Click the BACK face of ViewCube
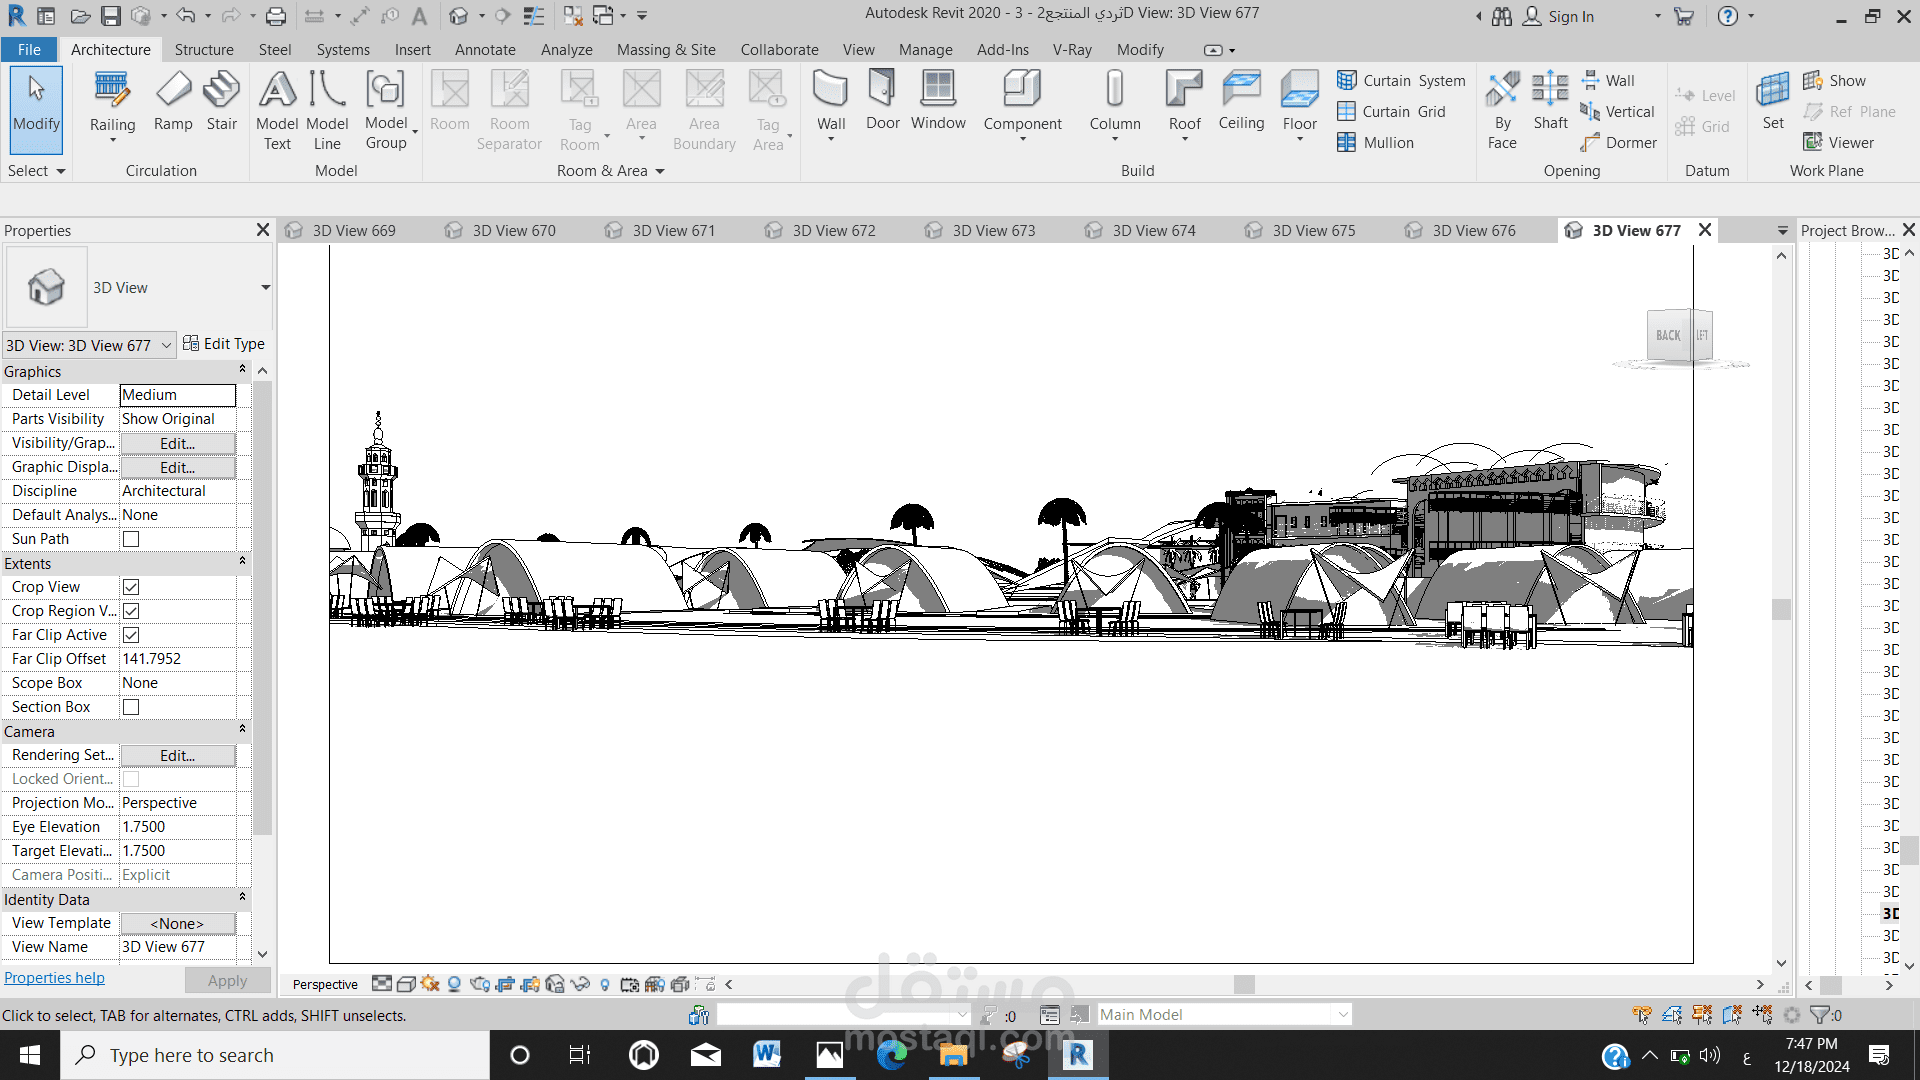Image resolution: width=1920 pixels, height=1080 pixels. 1667,336
